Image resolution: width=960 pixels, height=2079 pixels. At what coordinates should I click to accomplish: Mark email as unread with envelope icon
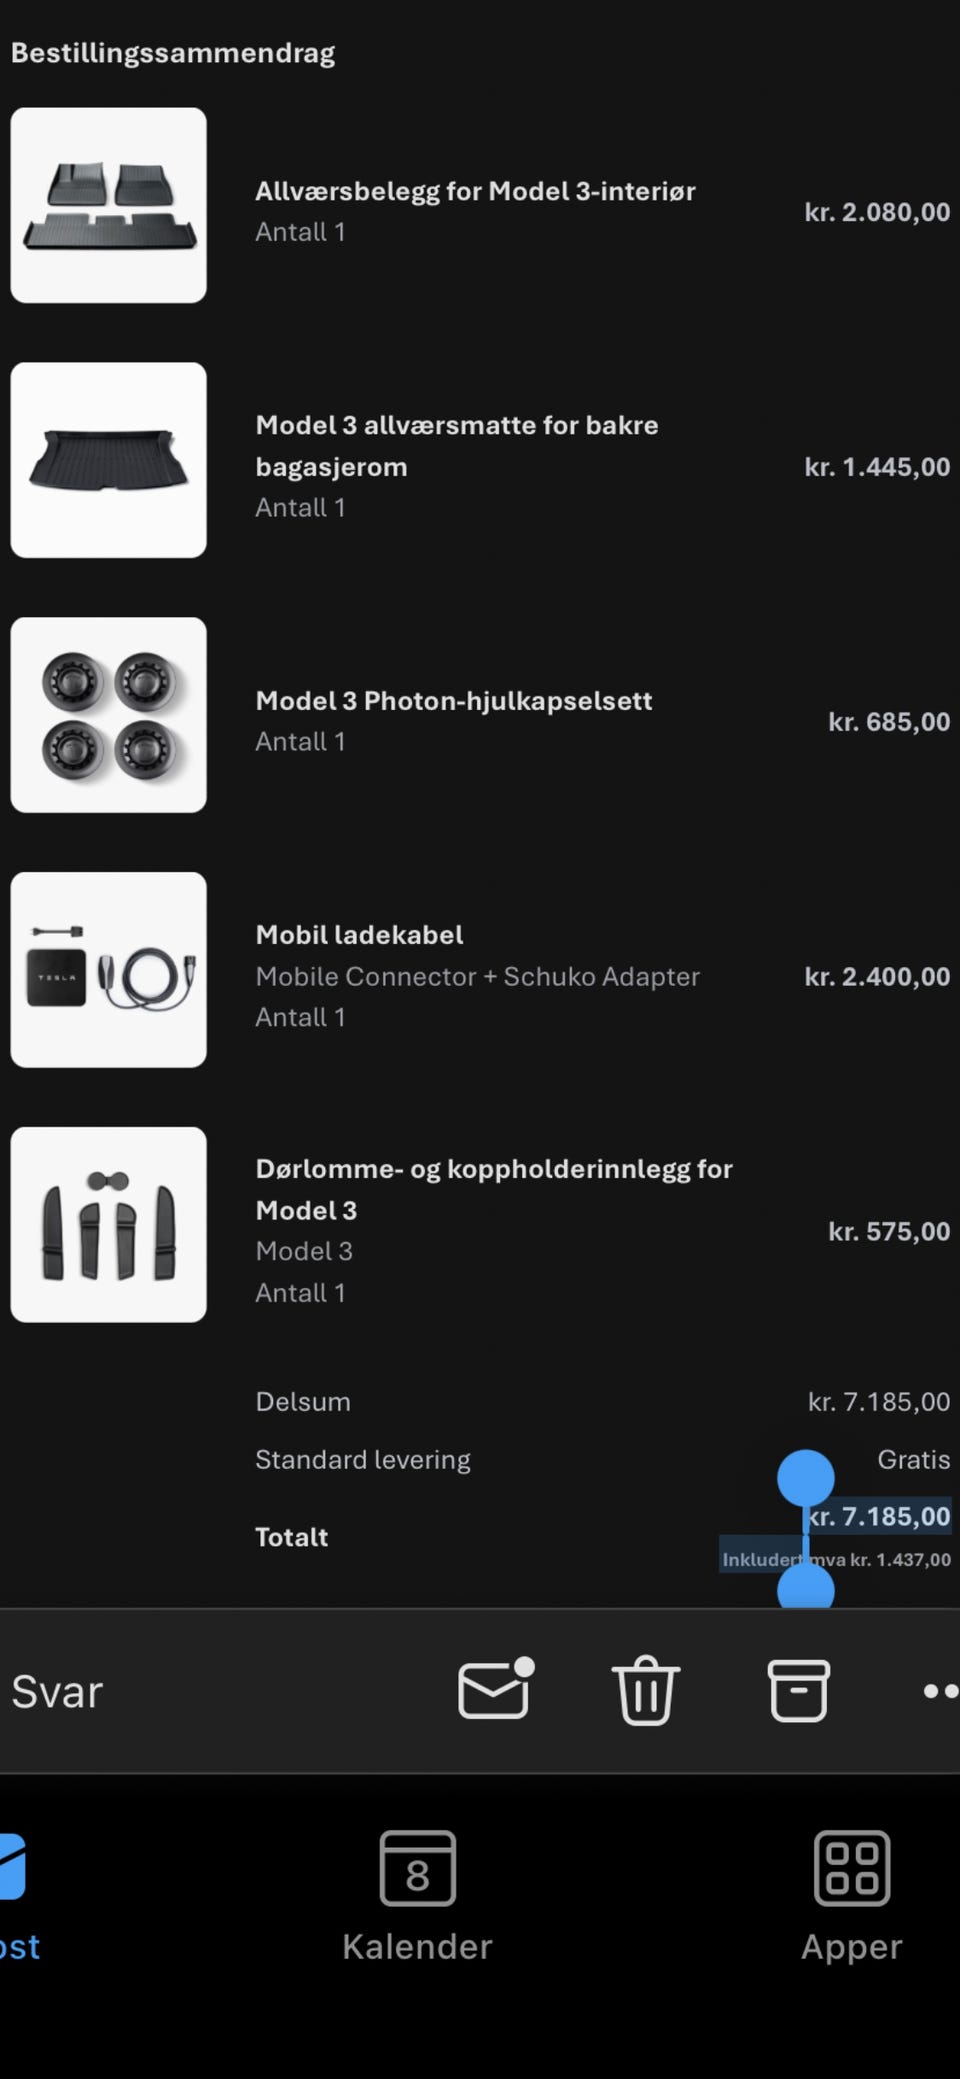495,1690
